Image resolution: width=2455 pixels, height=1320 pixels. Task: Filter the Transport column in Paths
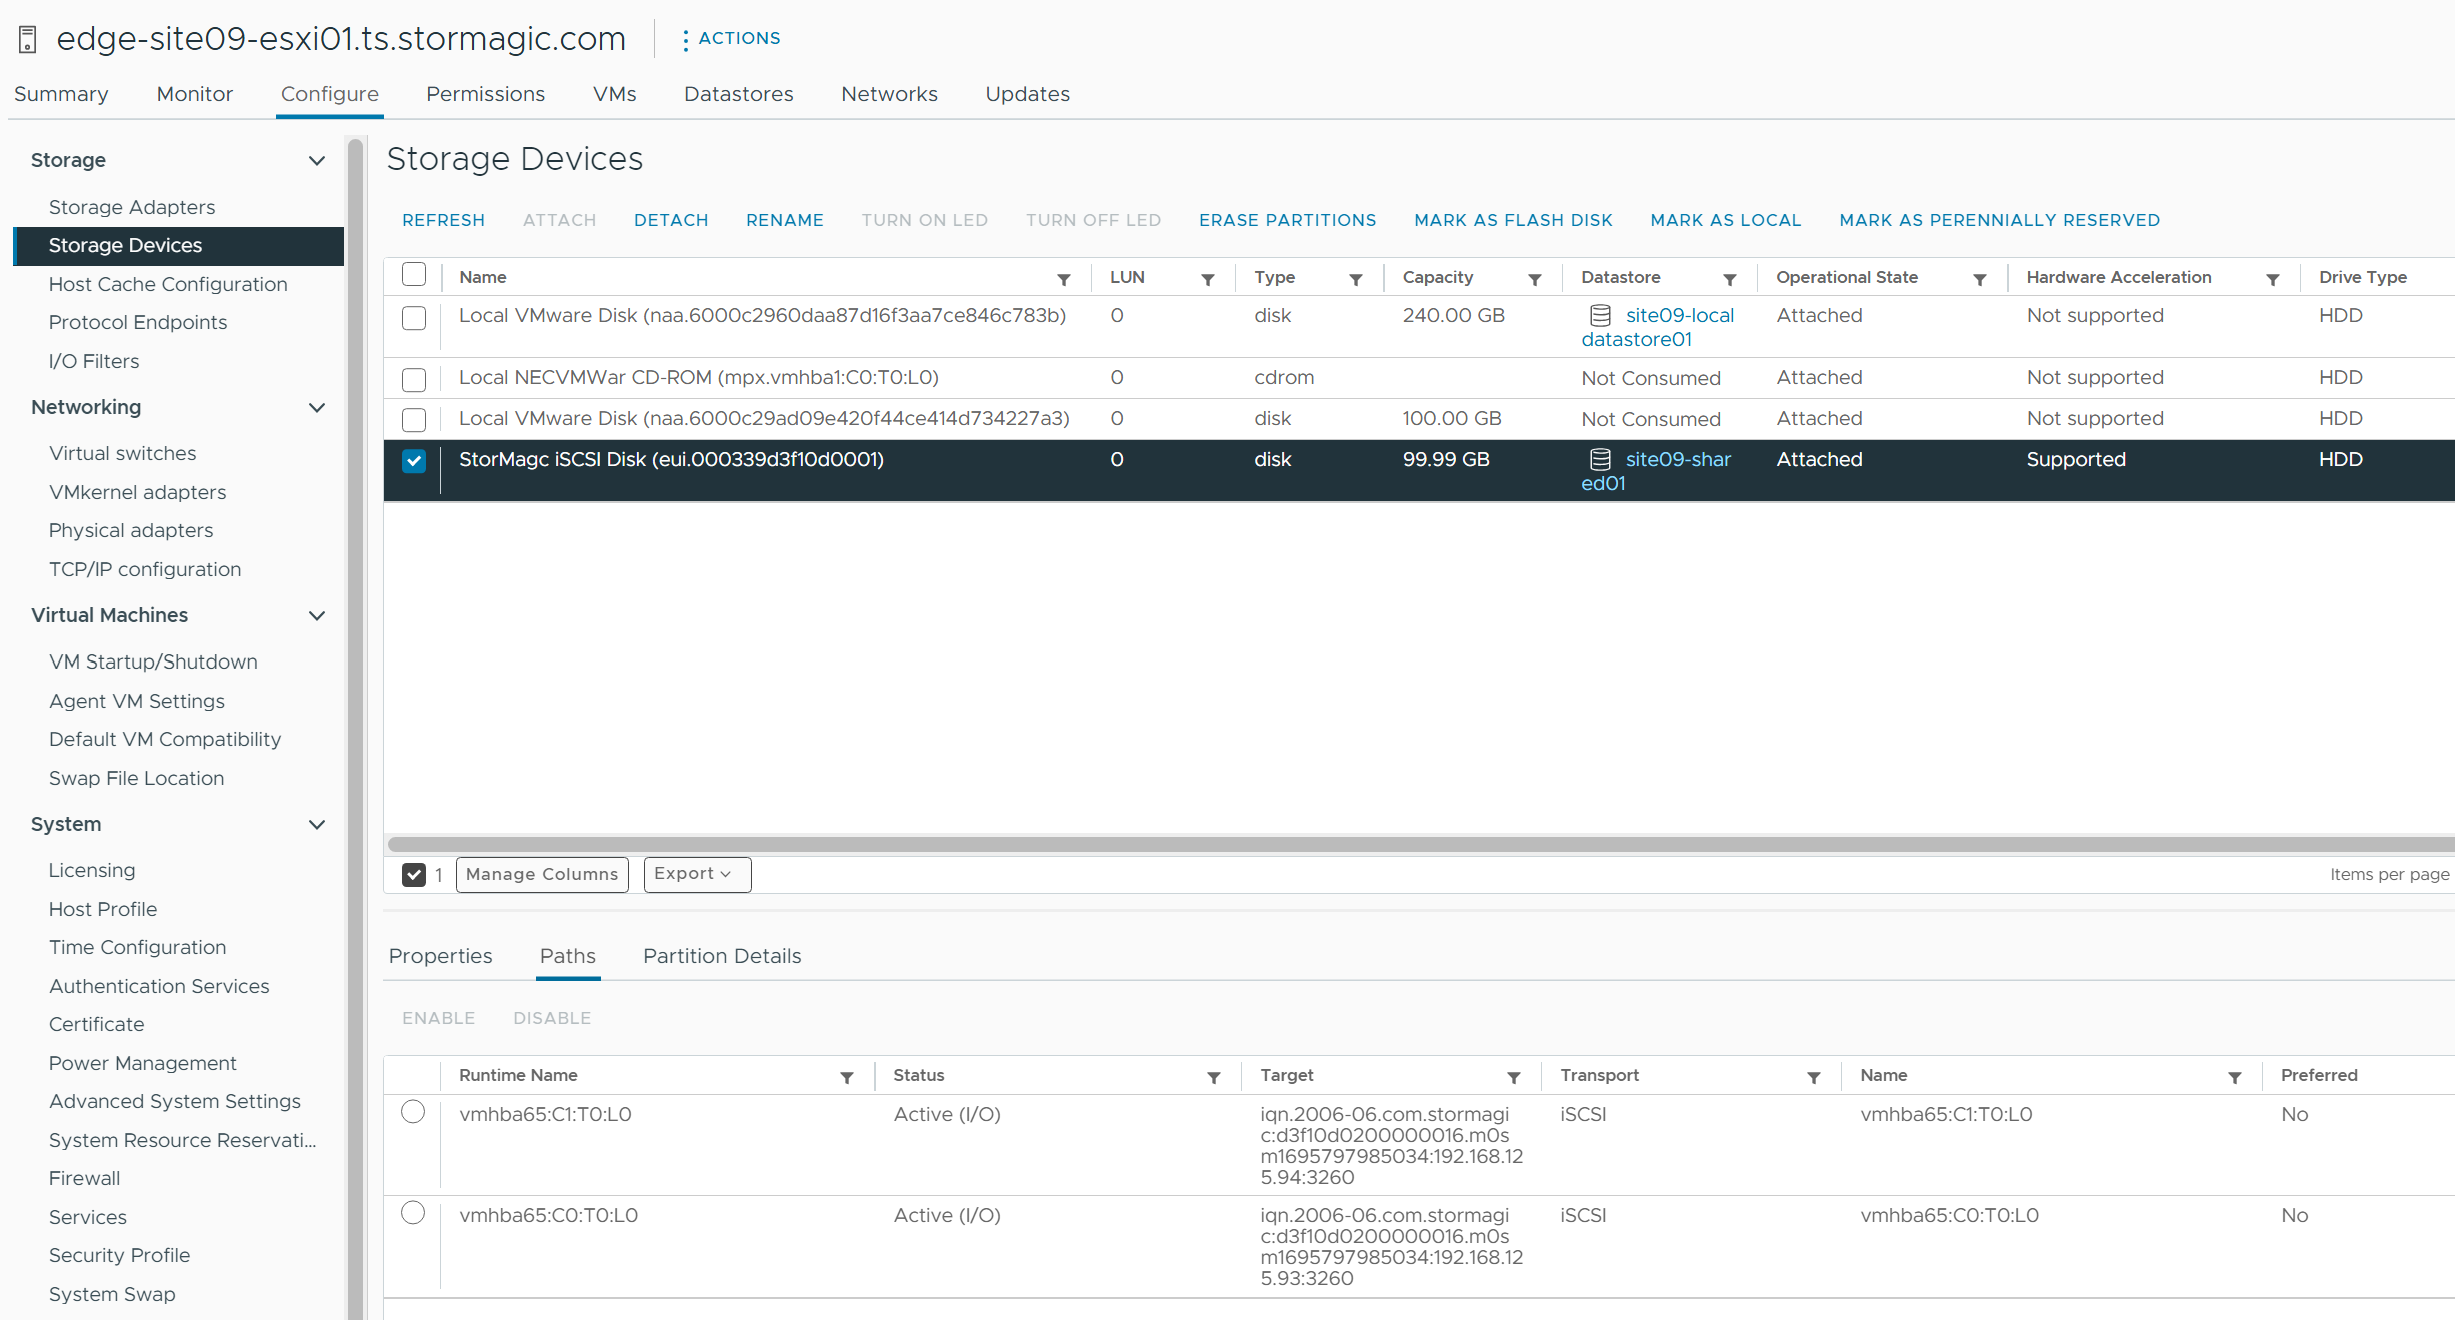[1814, 1077]
